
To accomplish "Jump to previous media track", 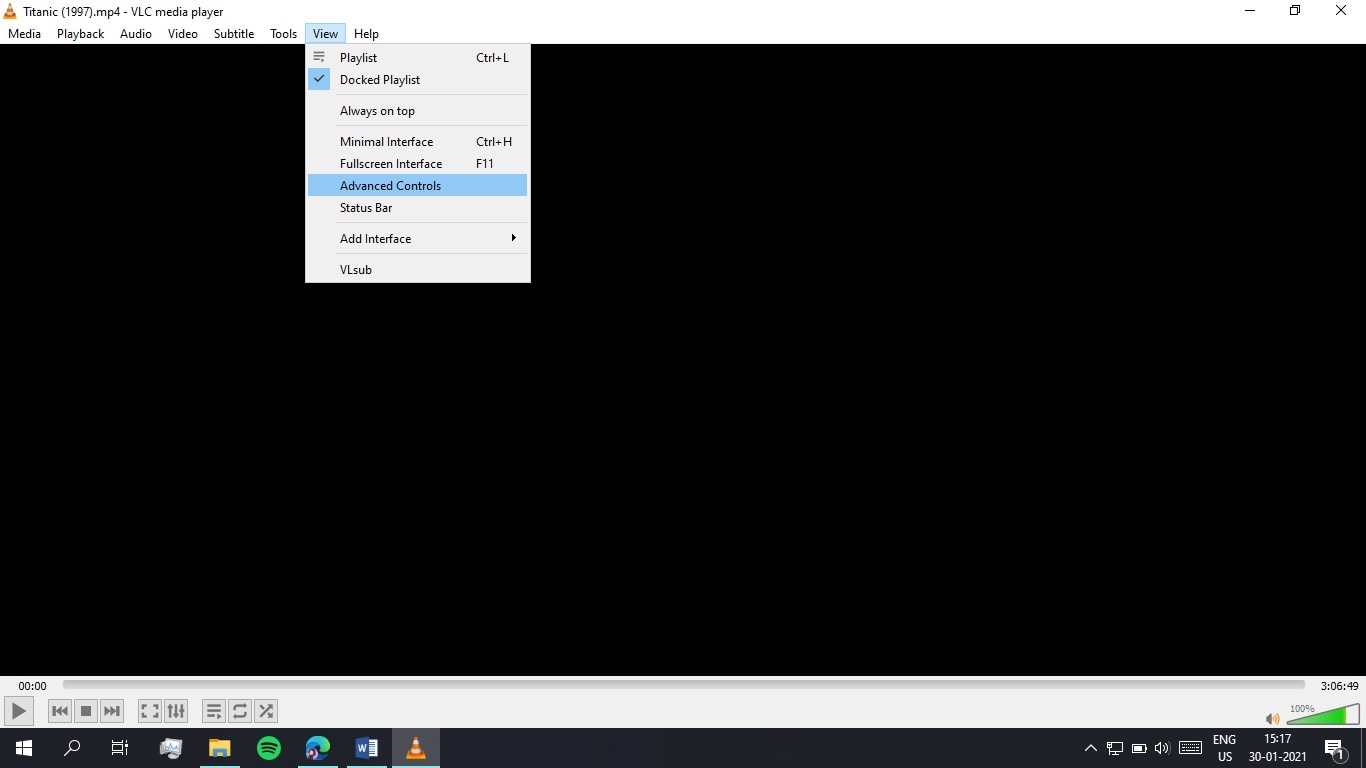I will [x=60, y=711].
